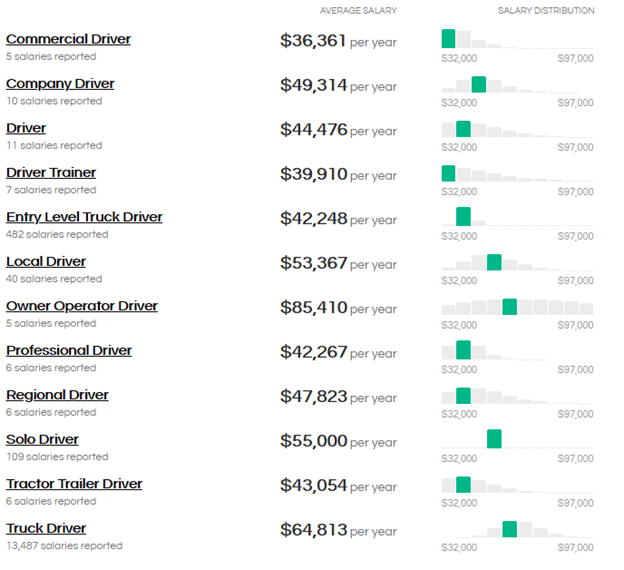Click the $85,410 average salary figure
The height and width of the screenshot is (570, 624).
(314, 307)
